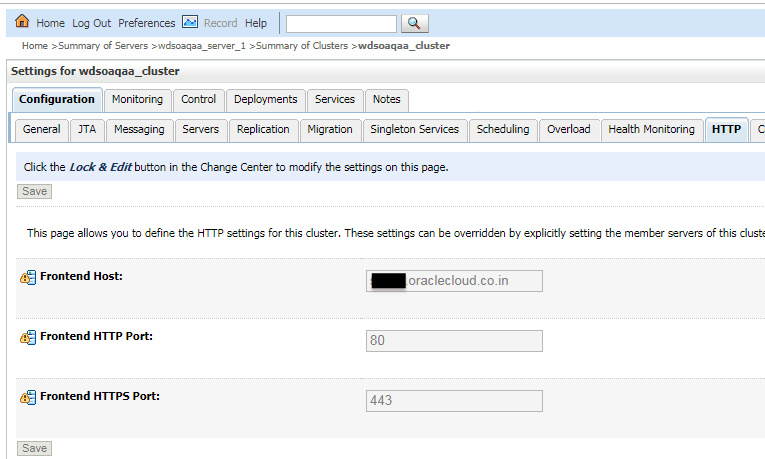Click the Record link
This screenshot has width=765, height=459.
(221, 23)
